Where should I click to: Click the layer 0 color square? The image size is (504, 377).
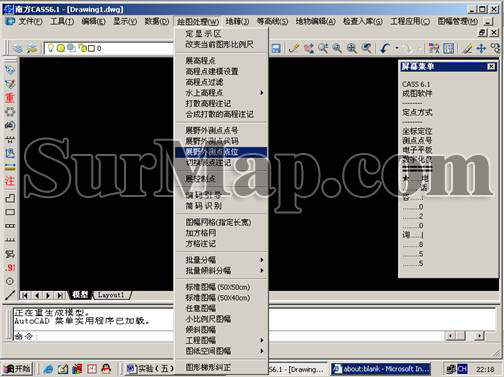[x=91, y=49]
